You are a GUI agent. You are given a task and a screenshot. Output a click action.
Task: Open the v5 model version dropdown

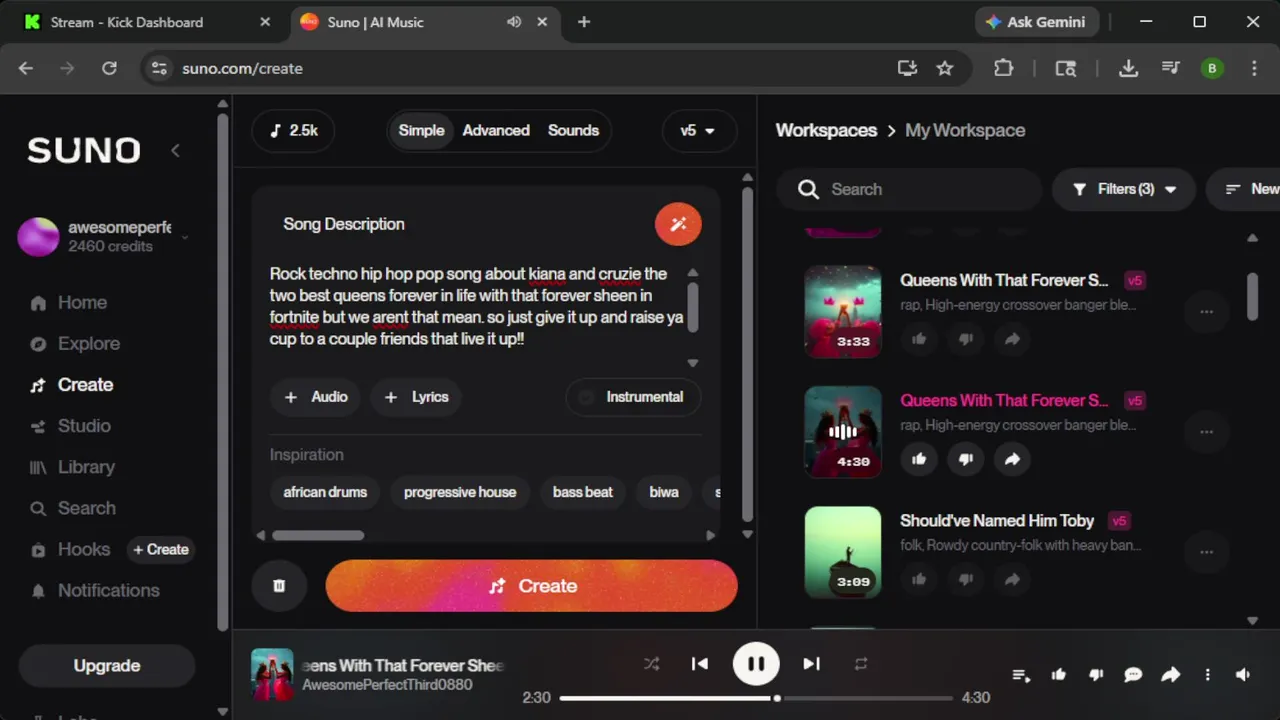698,131
